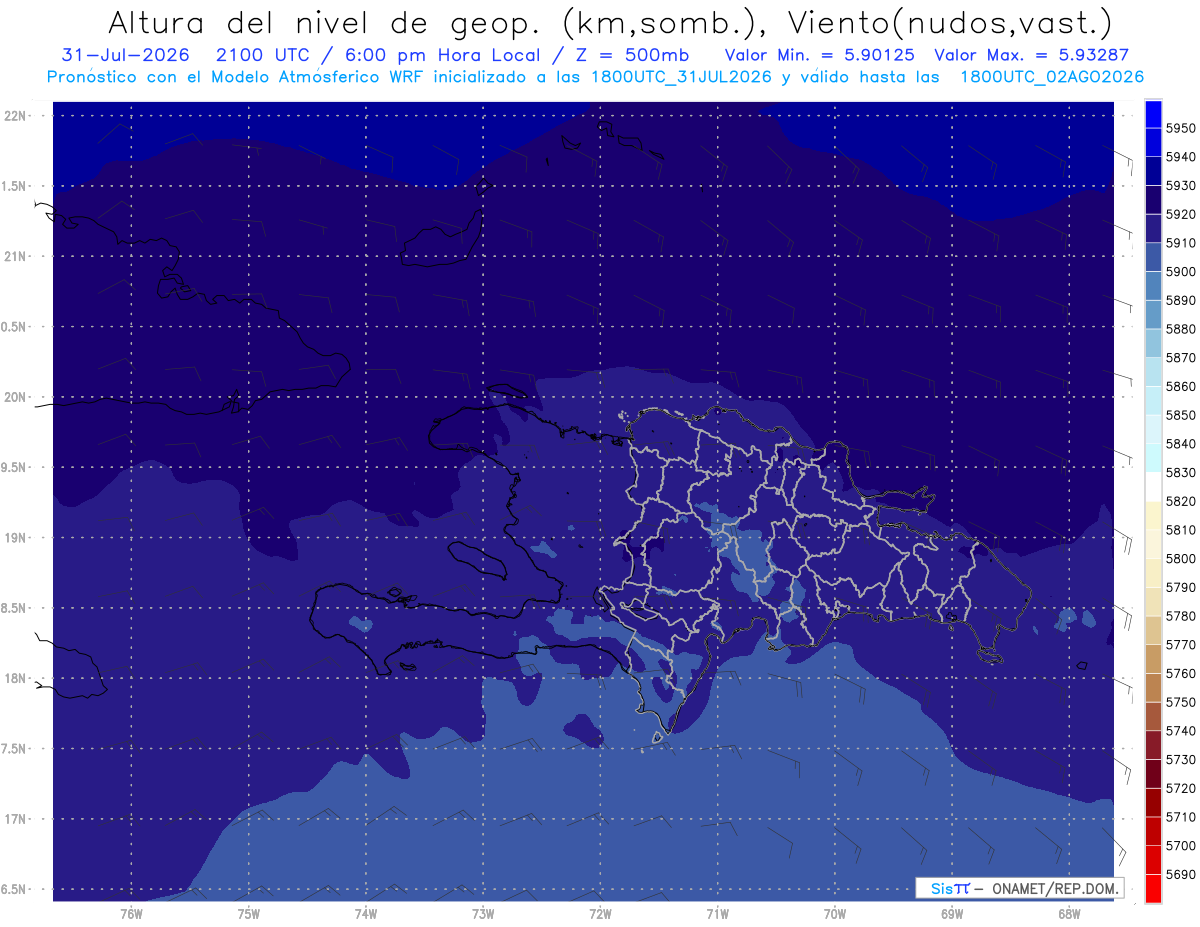
Task: Click the '5740' legend value
Action: [x=1181, y=731]
